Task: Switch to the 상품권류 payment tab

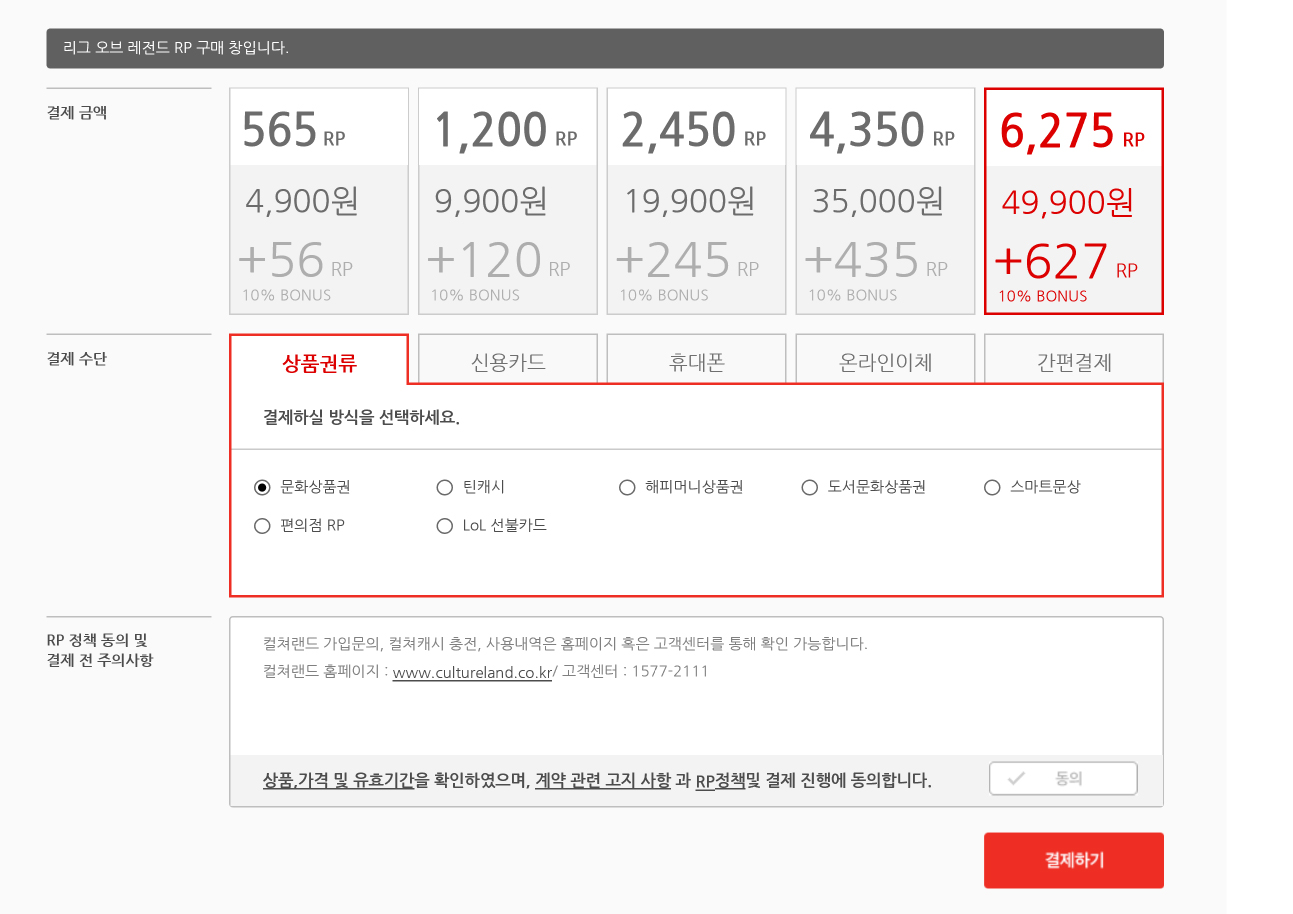Action: pos(319,360)
